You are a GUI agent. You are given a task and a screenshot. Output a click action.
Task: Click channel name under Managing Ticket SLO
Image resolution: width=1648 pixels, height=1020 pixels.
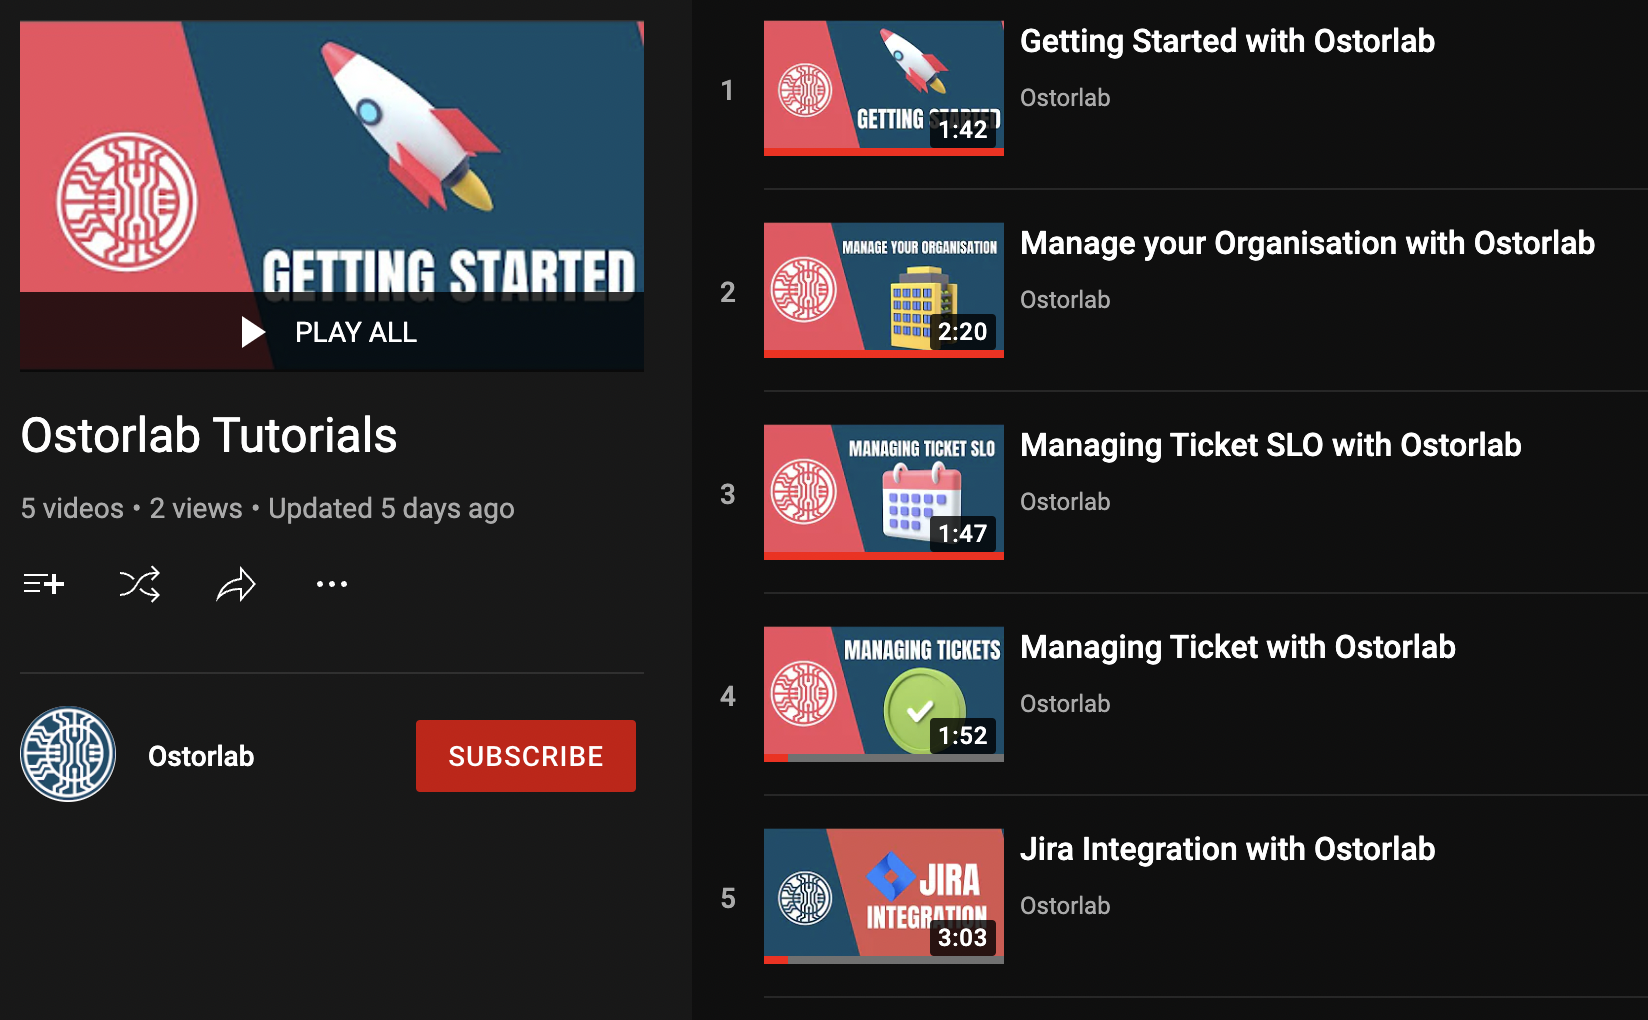pyautogui.click(x=1065, y=502)
